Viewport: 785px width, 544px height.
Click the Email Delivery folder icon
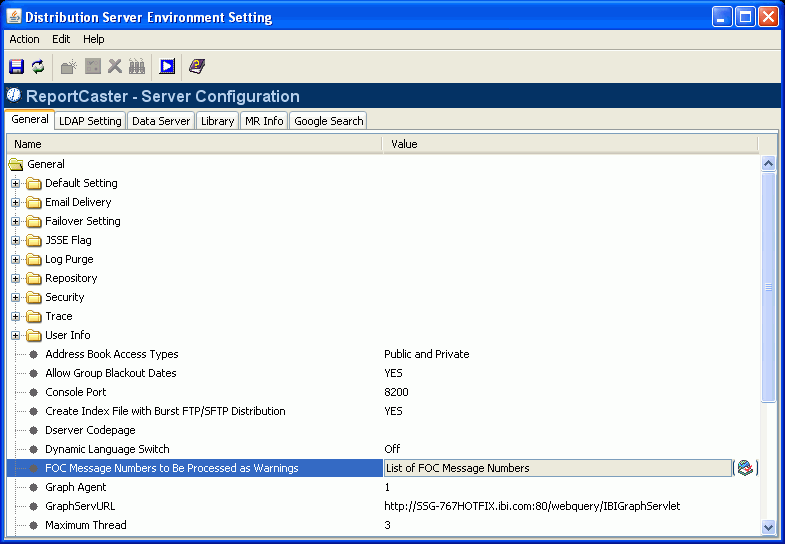click(34, 202)
